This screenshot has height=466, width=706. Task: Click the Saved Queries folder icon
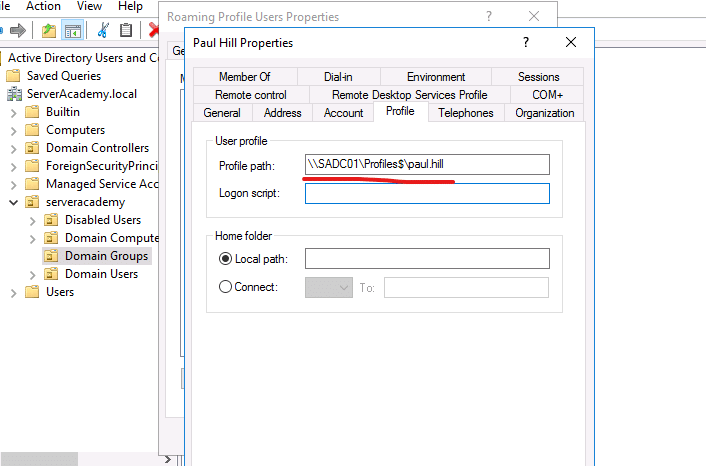pyautogui.click(x=13, y=76)
